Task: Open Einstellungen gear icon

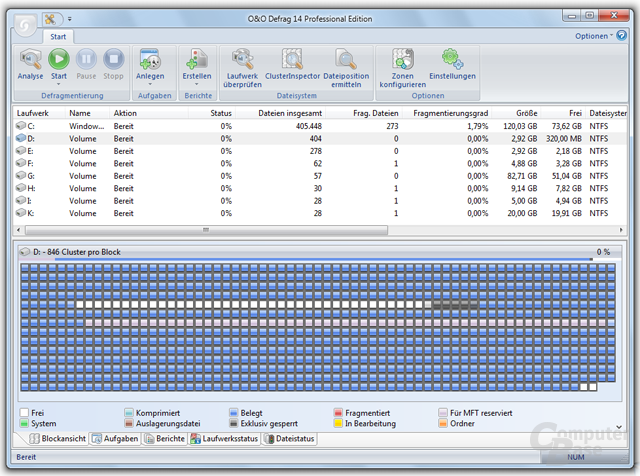Action: 452,59
